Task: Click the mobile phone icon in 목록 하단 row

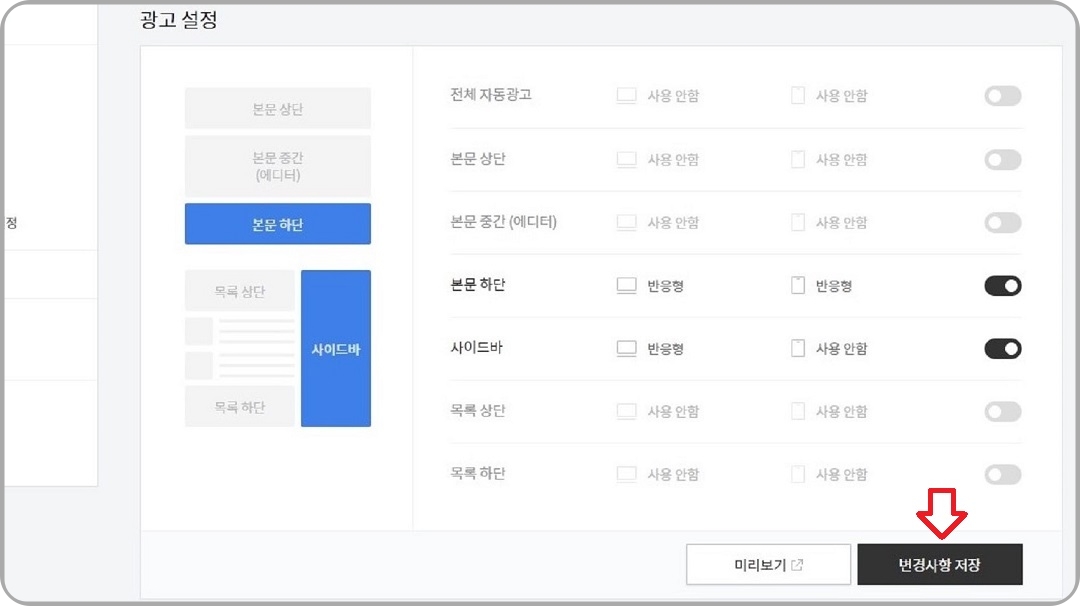Action: click(x=797, y=474)
